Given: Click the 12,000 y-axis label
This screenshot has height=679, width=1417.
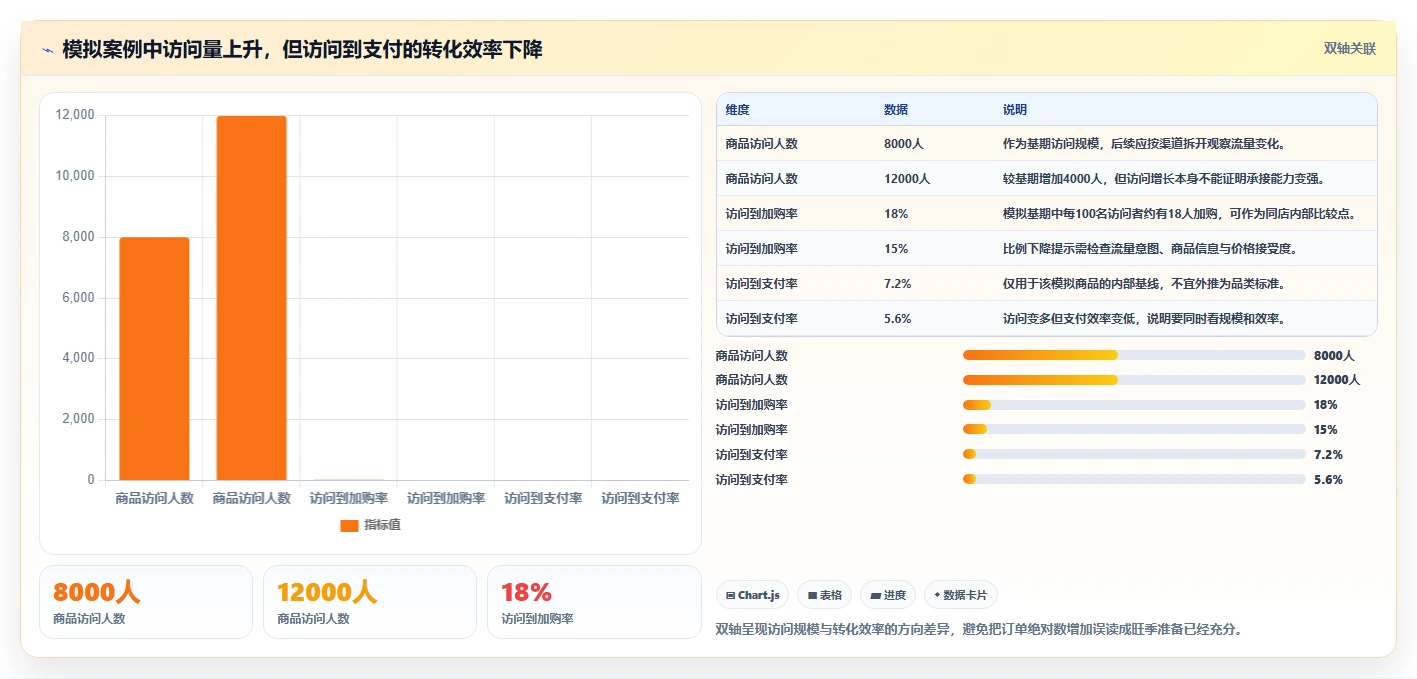Looking at the screenshot, I should click(75, 115).
